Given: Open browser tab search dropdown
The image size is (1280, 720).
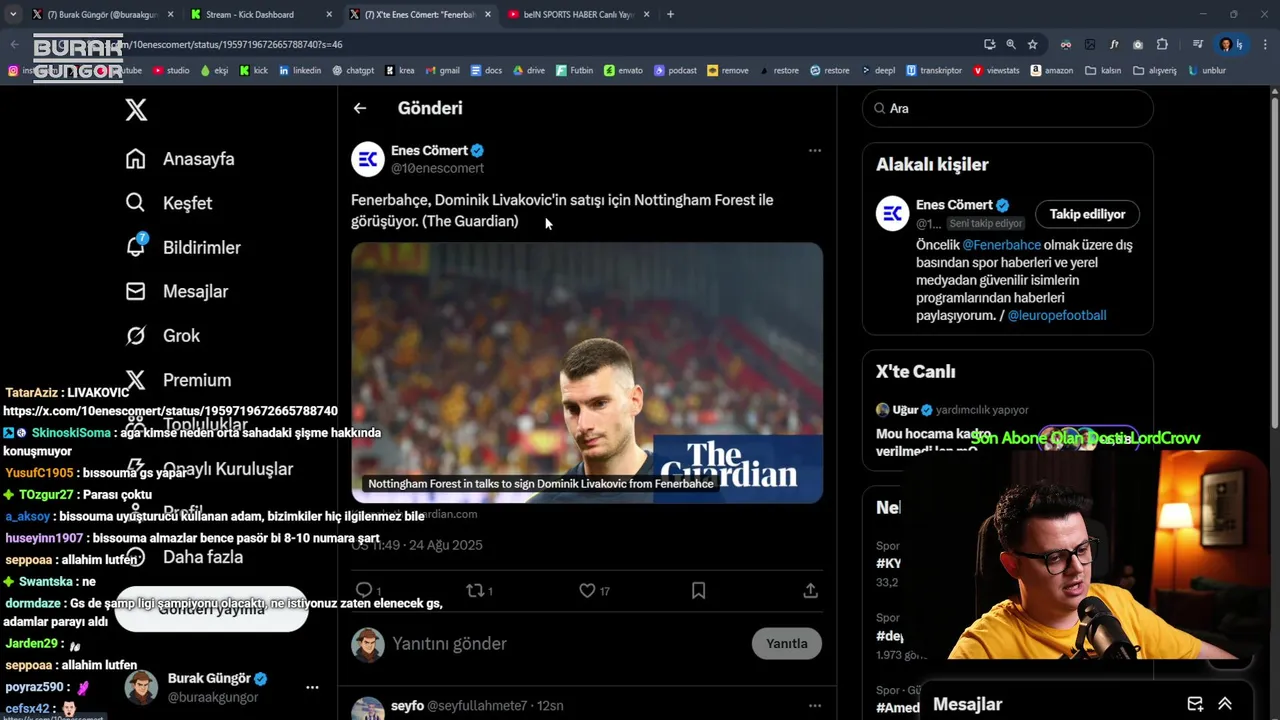Looking at the screenshot, I should coord(13,14).
